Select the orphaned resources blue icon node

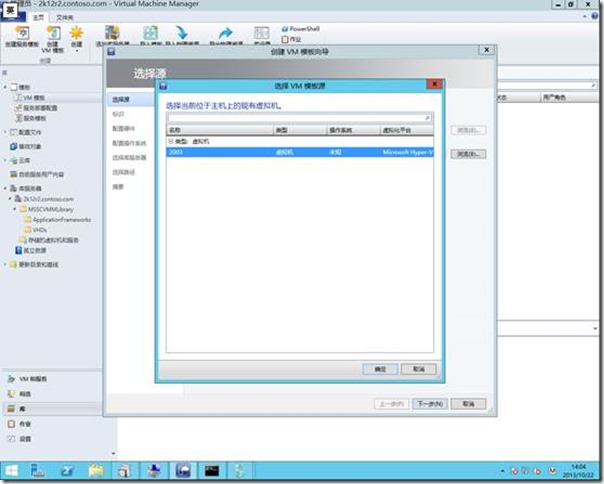point(34,250)
